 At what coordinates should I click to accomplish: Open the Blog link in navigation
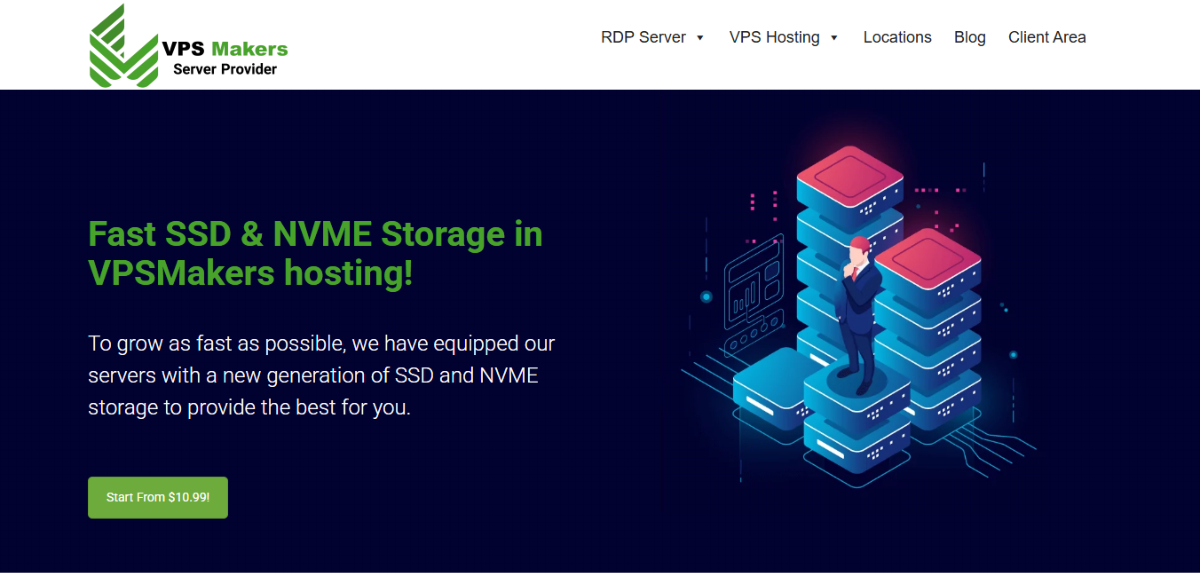(x=969, y=37)
